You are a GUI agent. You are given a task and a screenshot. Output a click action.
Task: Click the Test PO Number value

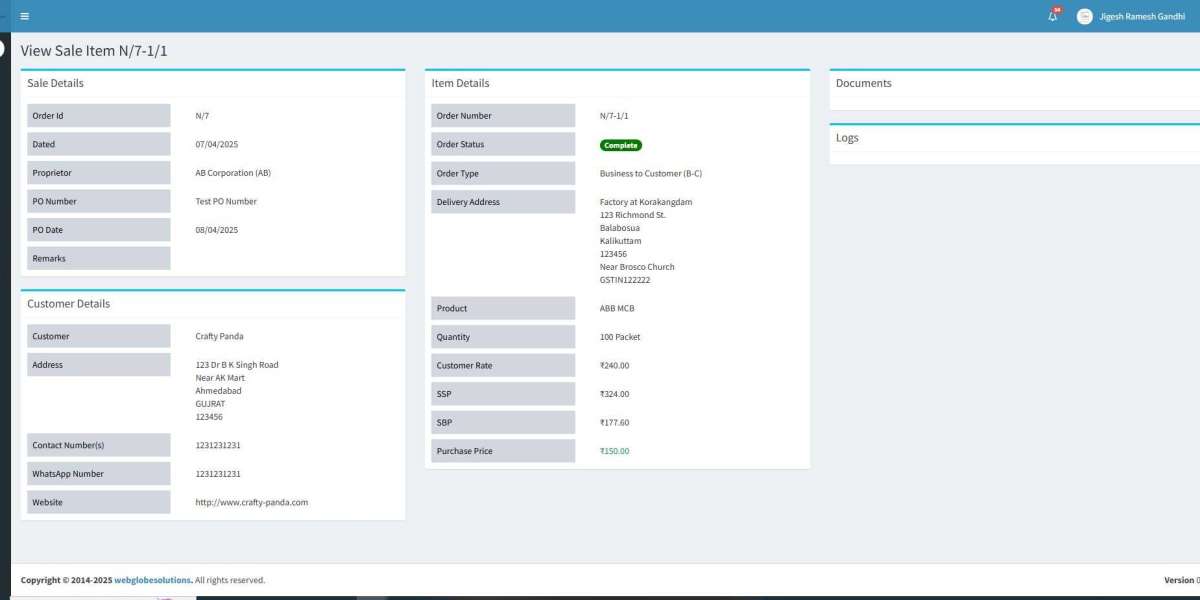click(x=226, y=201)
